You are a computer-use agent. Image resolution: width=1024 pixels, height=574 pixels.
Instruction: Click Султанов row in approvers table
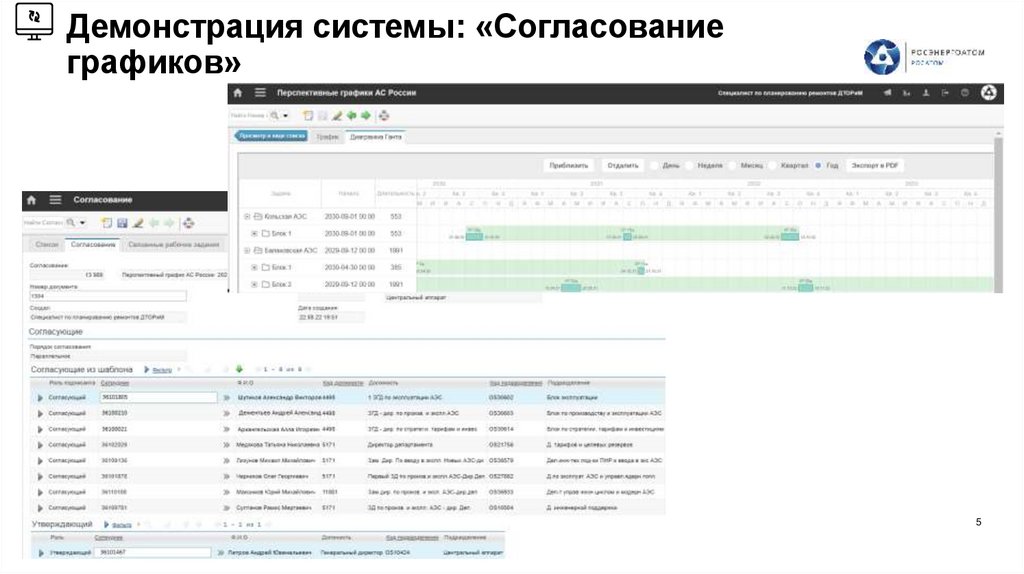coord(348,507)
